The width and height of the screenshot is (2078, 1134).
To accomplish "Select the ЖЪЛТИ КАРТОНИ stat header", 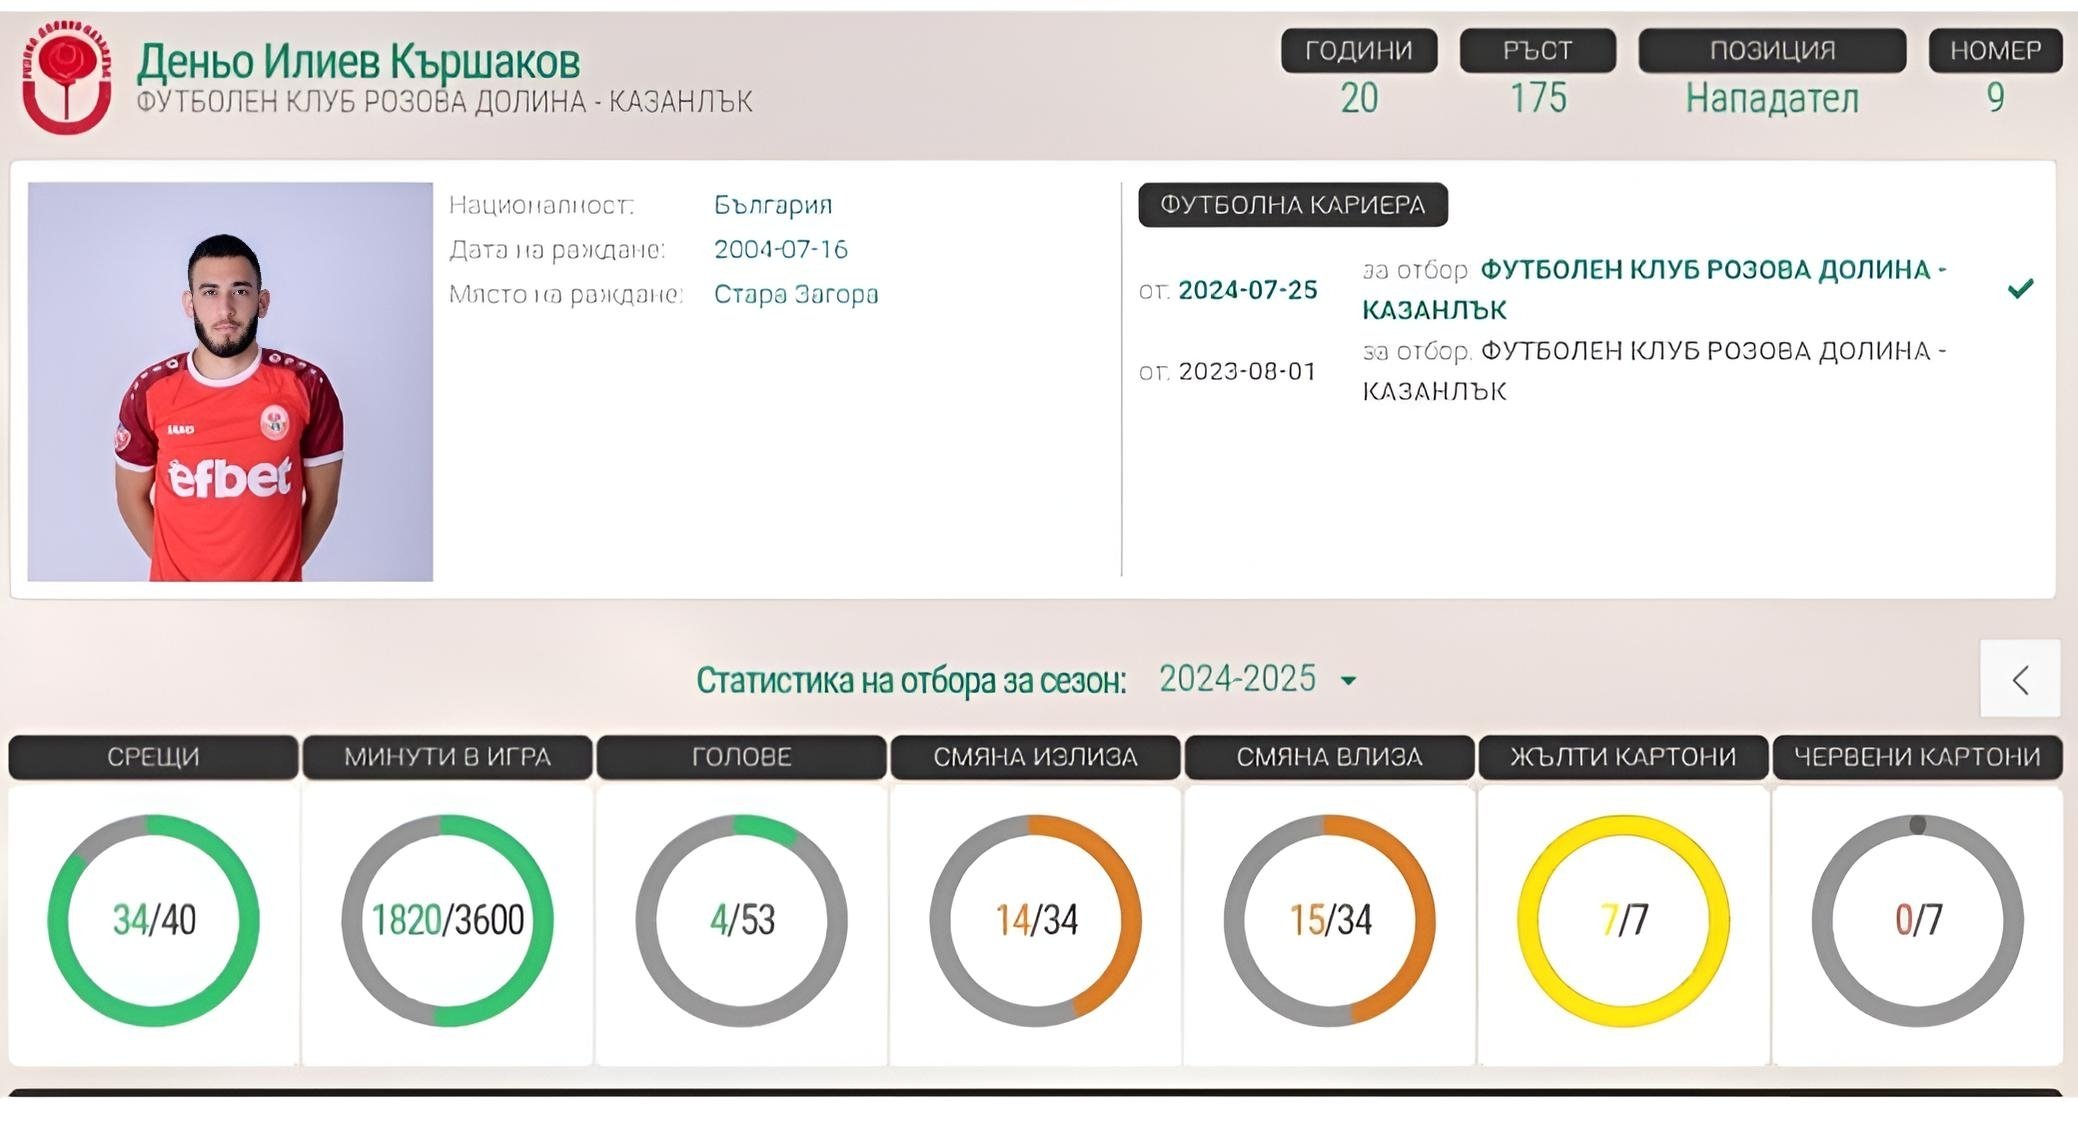I will 1623,757.
